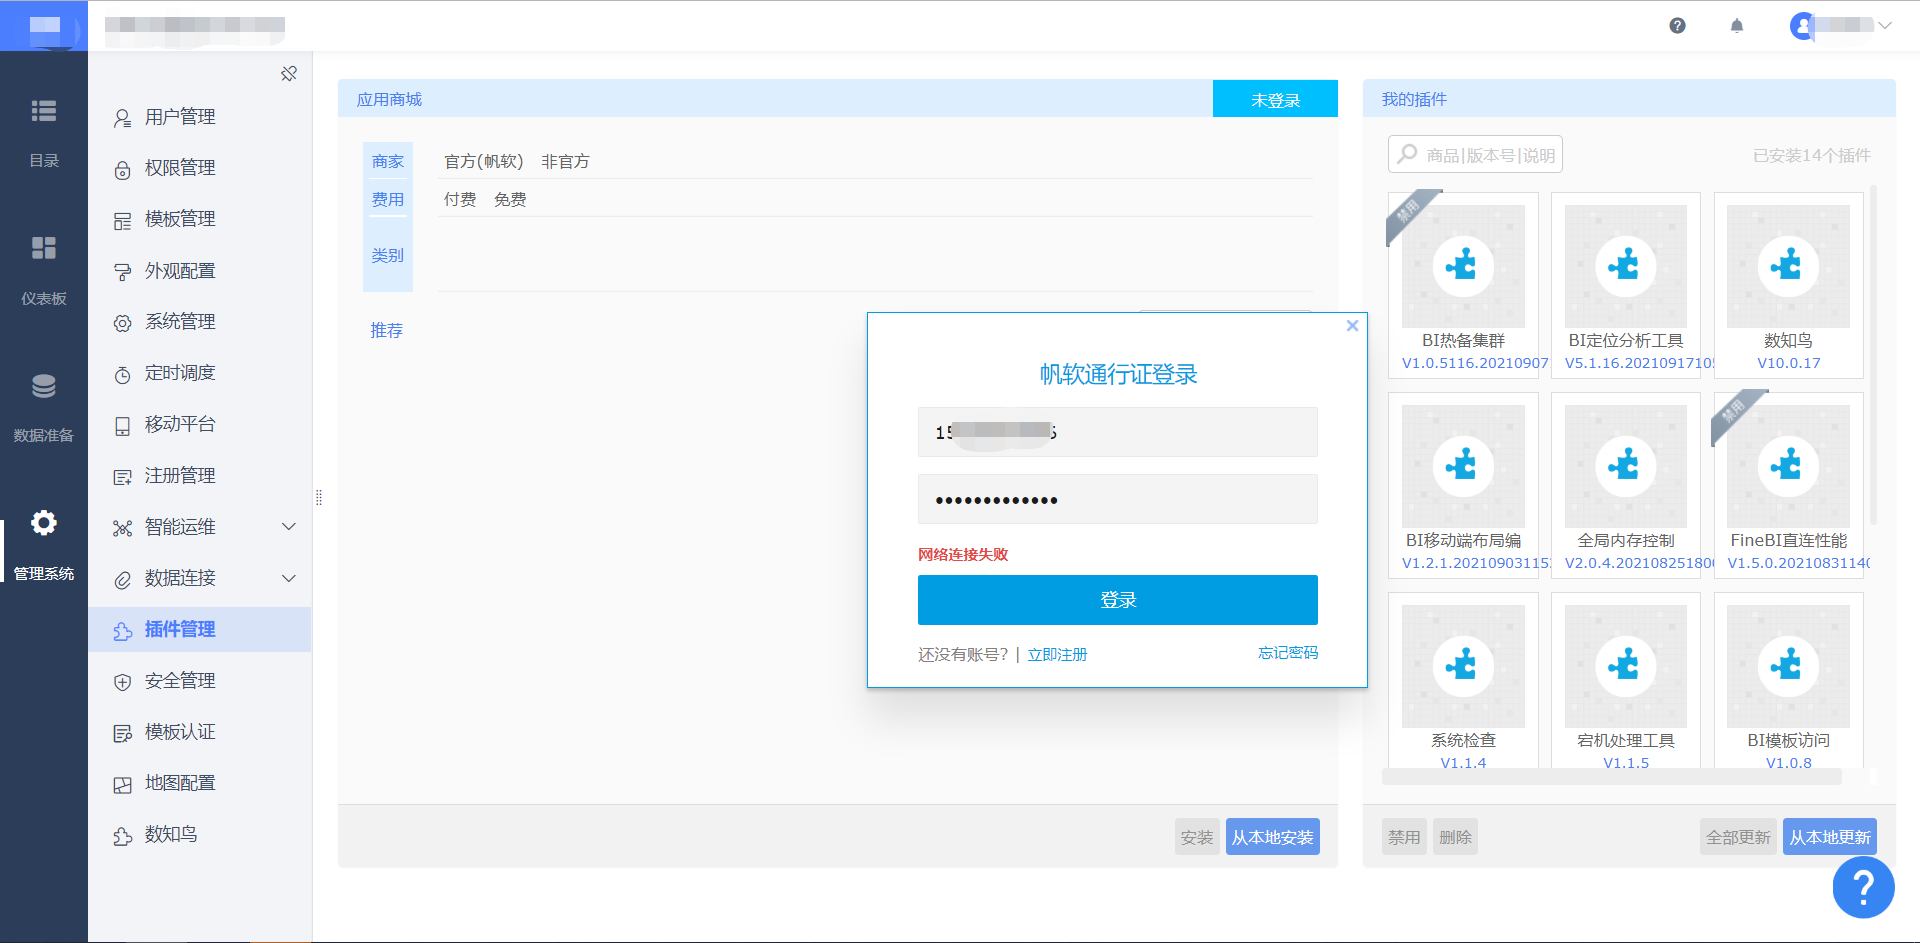
Task: Click the 未登录 not-logged-in tab
Action: (x=1275, y=99)
